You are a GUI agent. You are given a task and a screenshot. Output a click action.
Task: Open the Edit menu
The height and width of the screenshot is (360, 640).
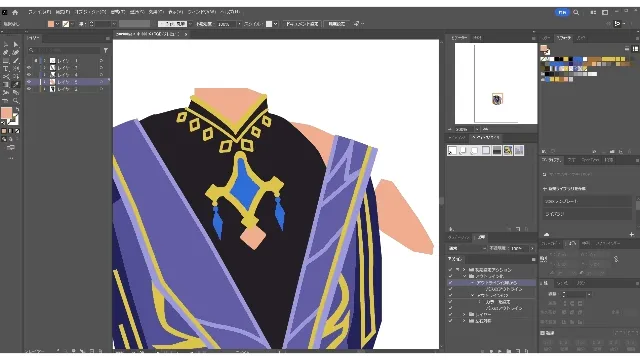62,12
